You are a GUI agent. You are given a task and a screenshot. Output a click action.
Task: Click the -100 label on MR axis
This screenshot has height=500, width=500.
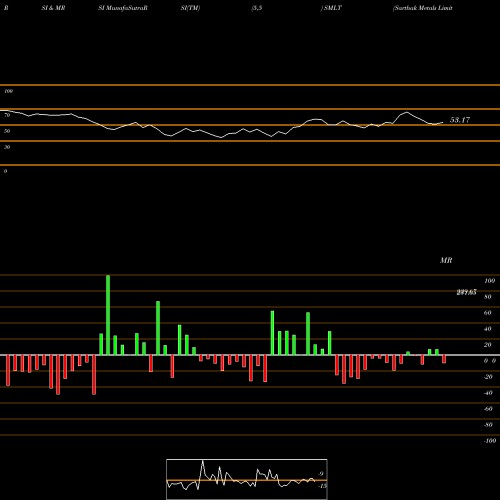point(490,441)
